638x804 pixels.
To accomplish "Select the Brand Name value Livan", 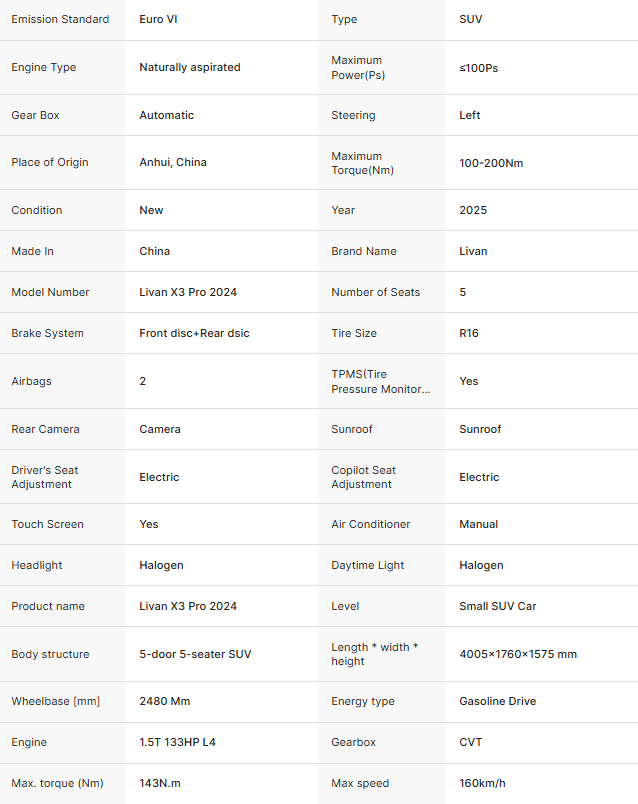I will pos(473,251).
